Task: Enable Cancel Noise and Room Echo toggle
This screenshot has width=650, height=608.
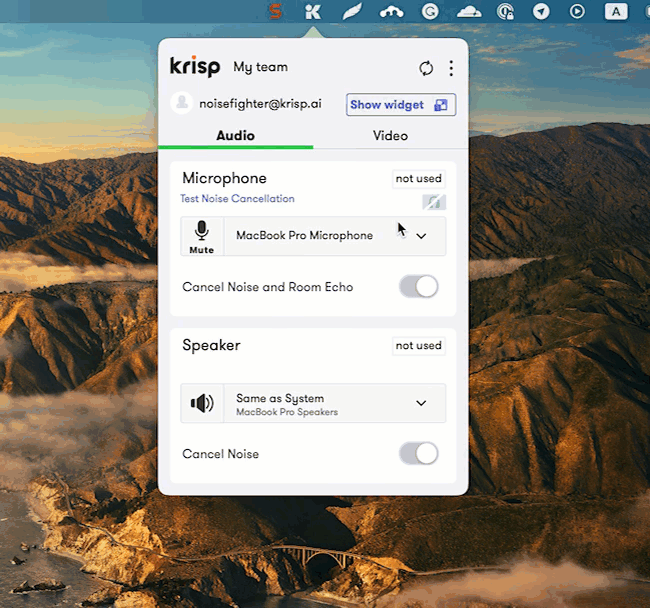Action: (x=419, y=287)
